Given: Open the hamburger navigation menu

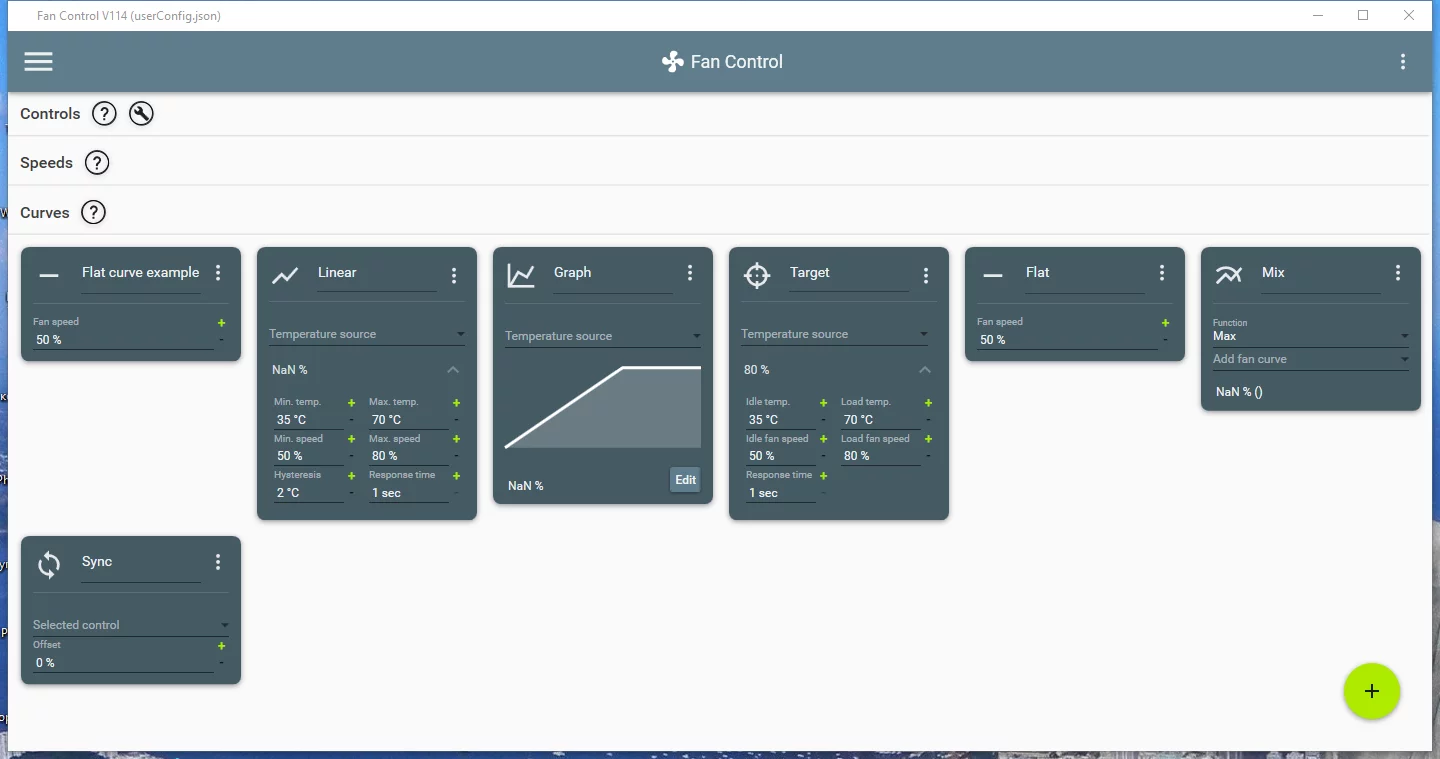Looking at the screenshot, I should pos(38,62).
